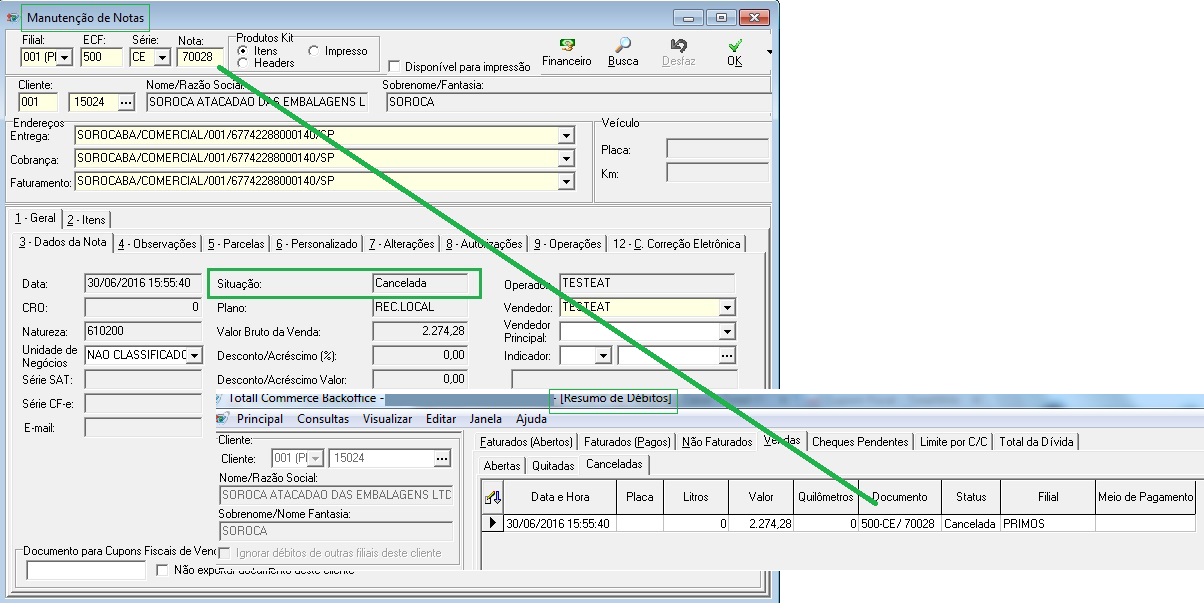1204x612 pixels.
Task: Enable Disponível para impressão checkbox
Action: (394, 67)
